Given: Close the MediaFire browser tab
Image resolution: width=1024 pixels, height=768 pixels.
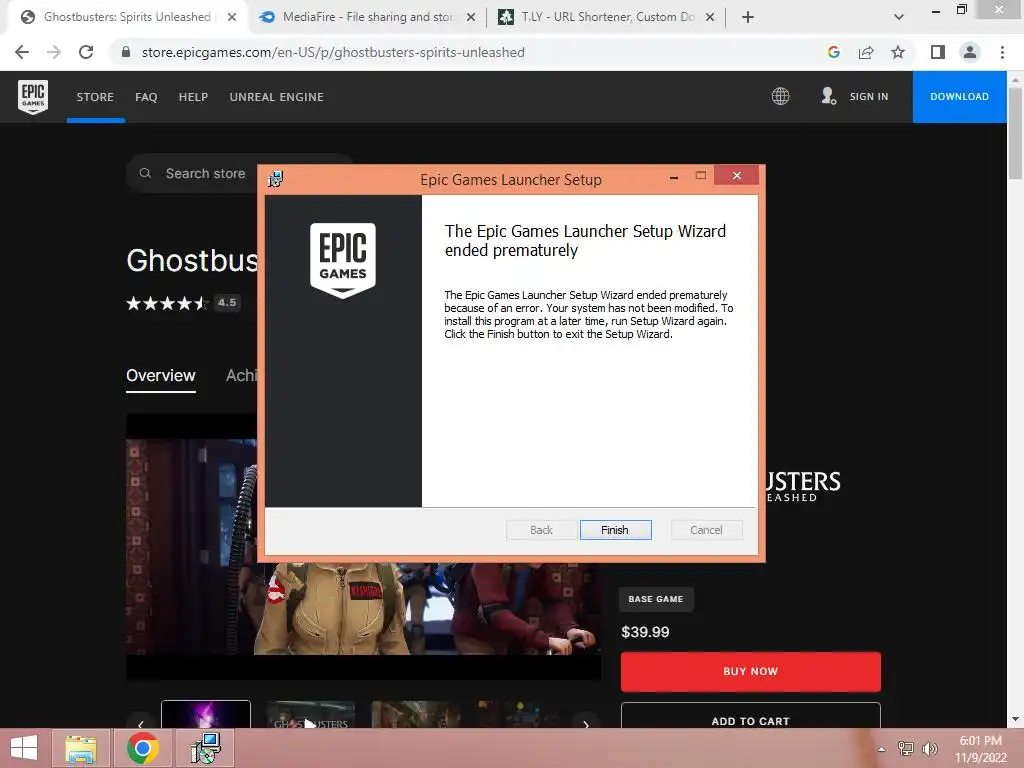Looking at the screenshot, I should tap(471, 17).
